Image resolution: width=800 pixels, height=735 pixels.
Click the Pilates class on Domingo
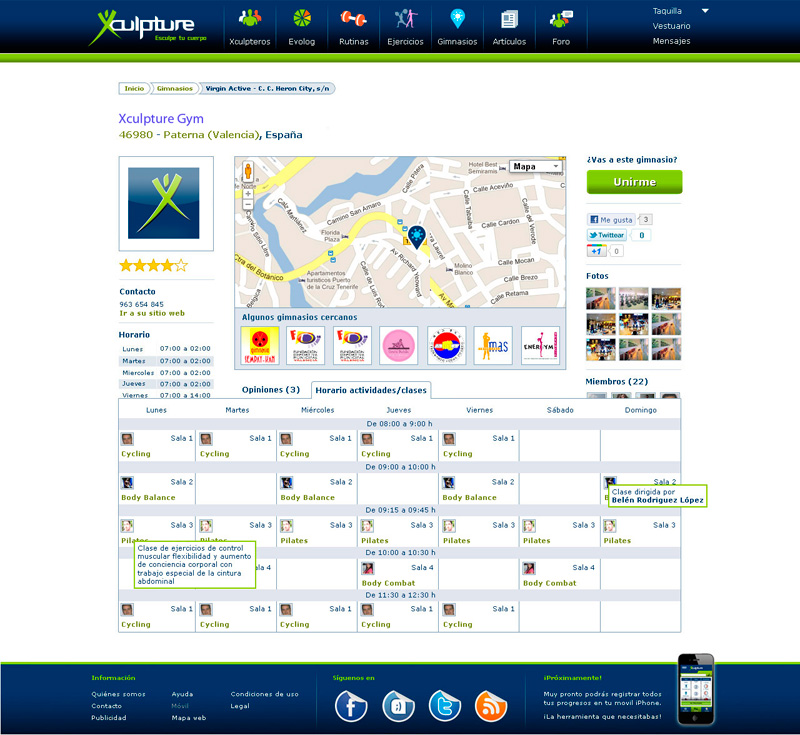[x=617, y=541]
